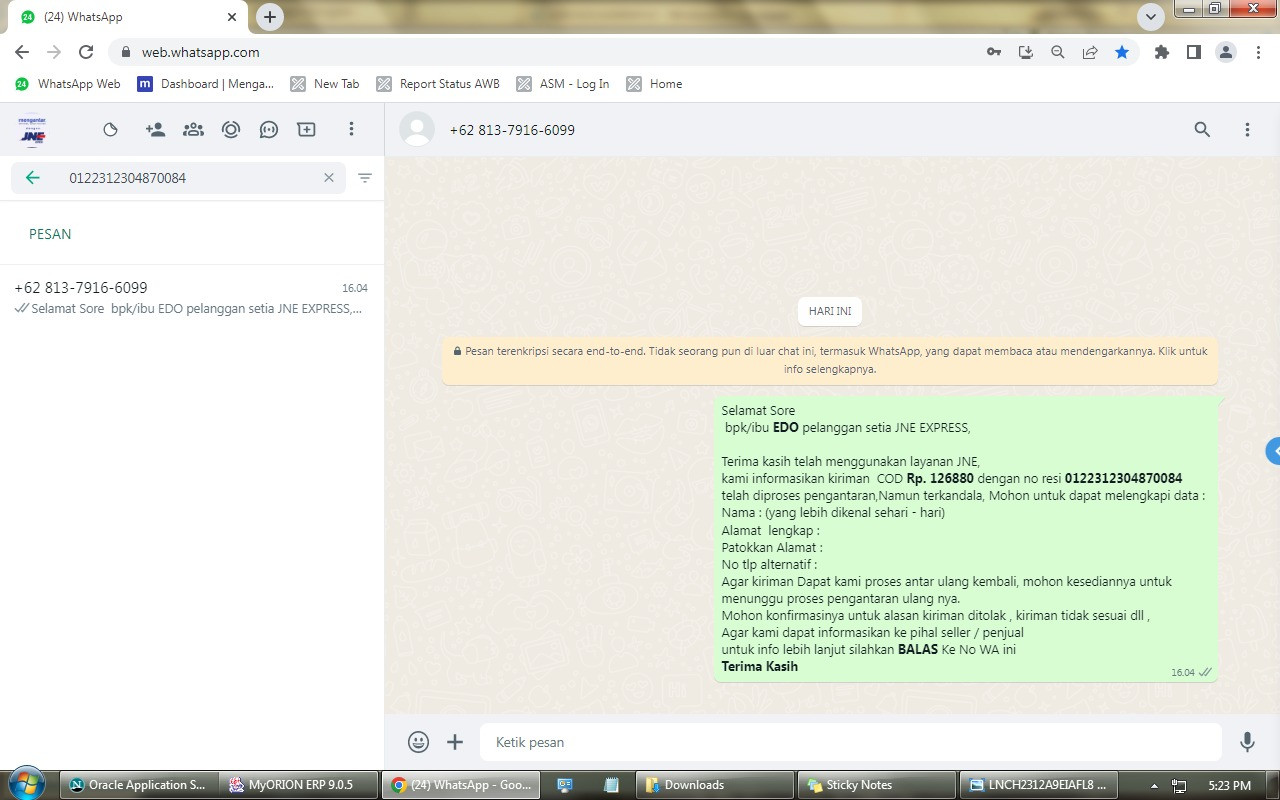Close the WhatsApp browser tab

pos(232,17)
